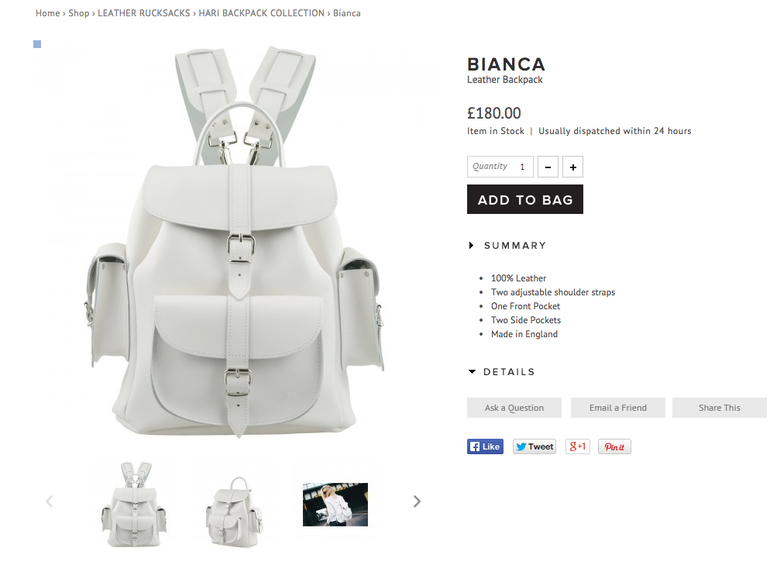Expand the Summary section

point(508,245)
